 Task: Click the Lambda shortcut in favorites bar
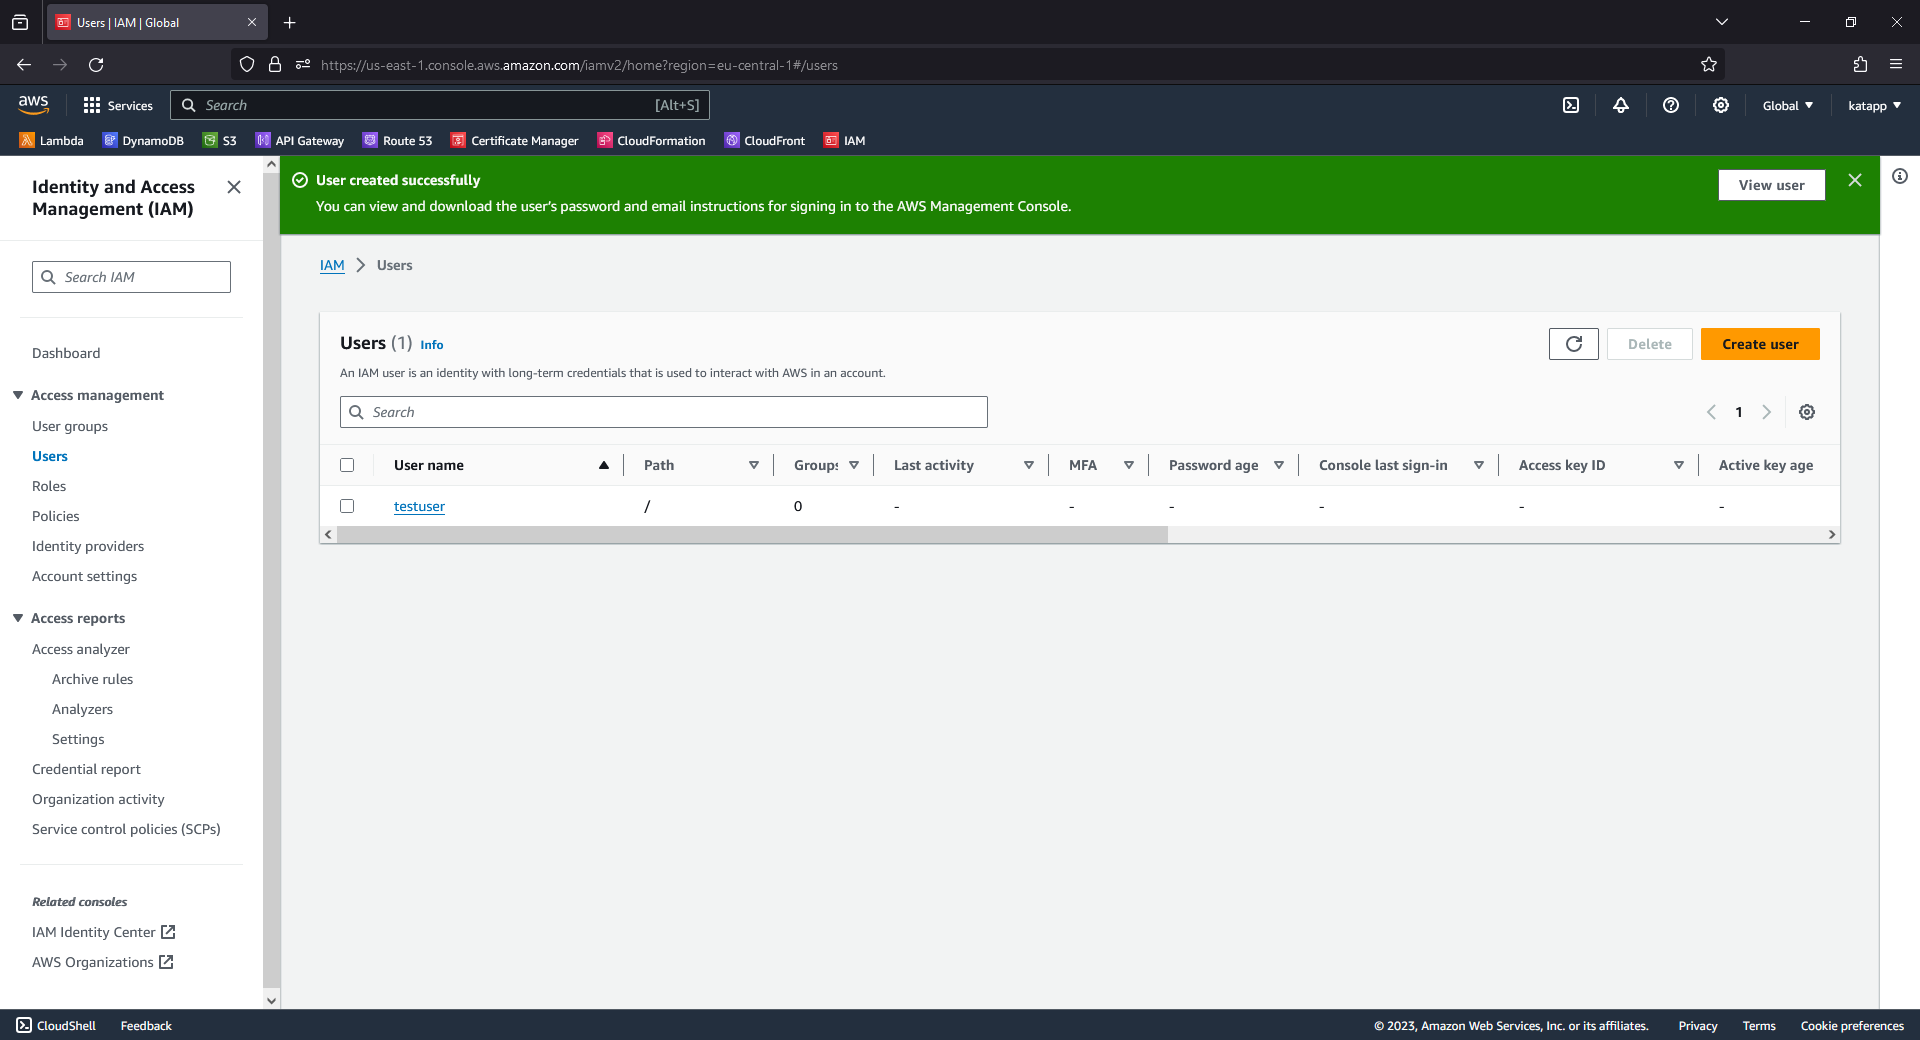[x=51, y=141]
